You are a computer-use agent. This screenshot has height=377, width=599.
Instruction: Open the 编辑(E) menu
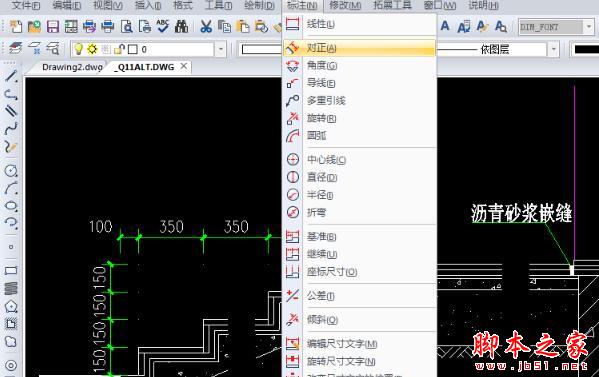click(x=67, y=6)
